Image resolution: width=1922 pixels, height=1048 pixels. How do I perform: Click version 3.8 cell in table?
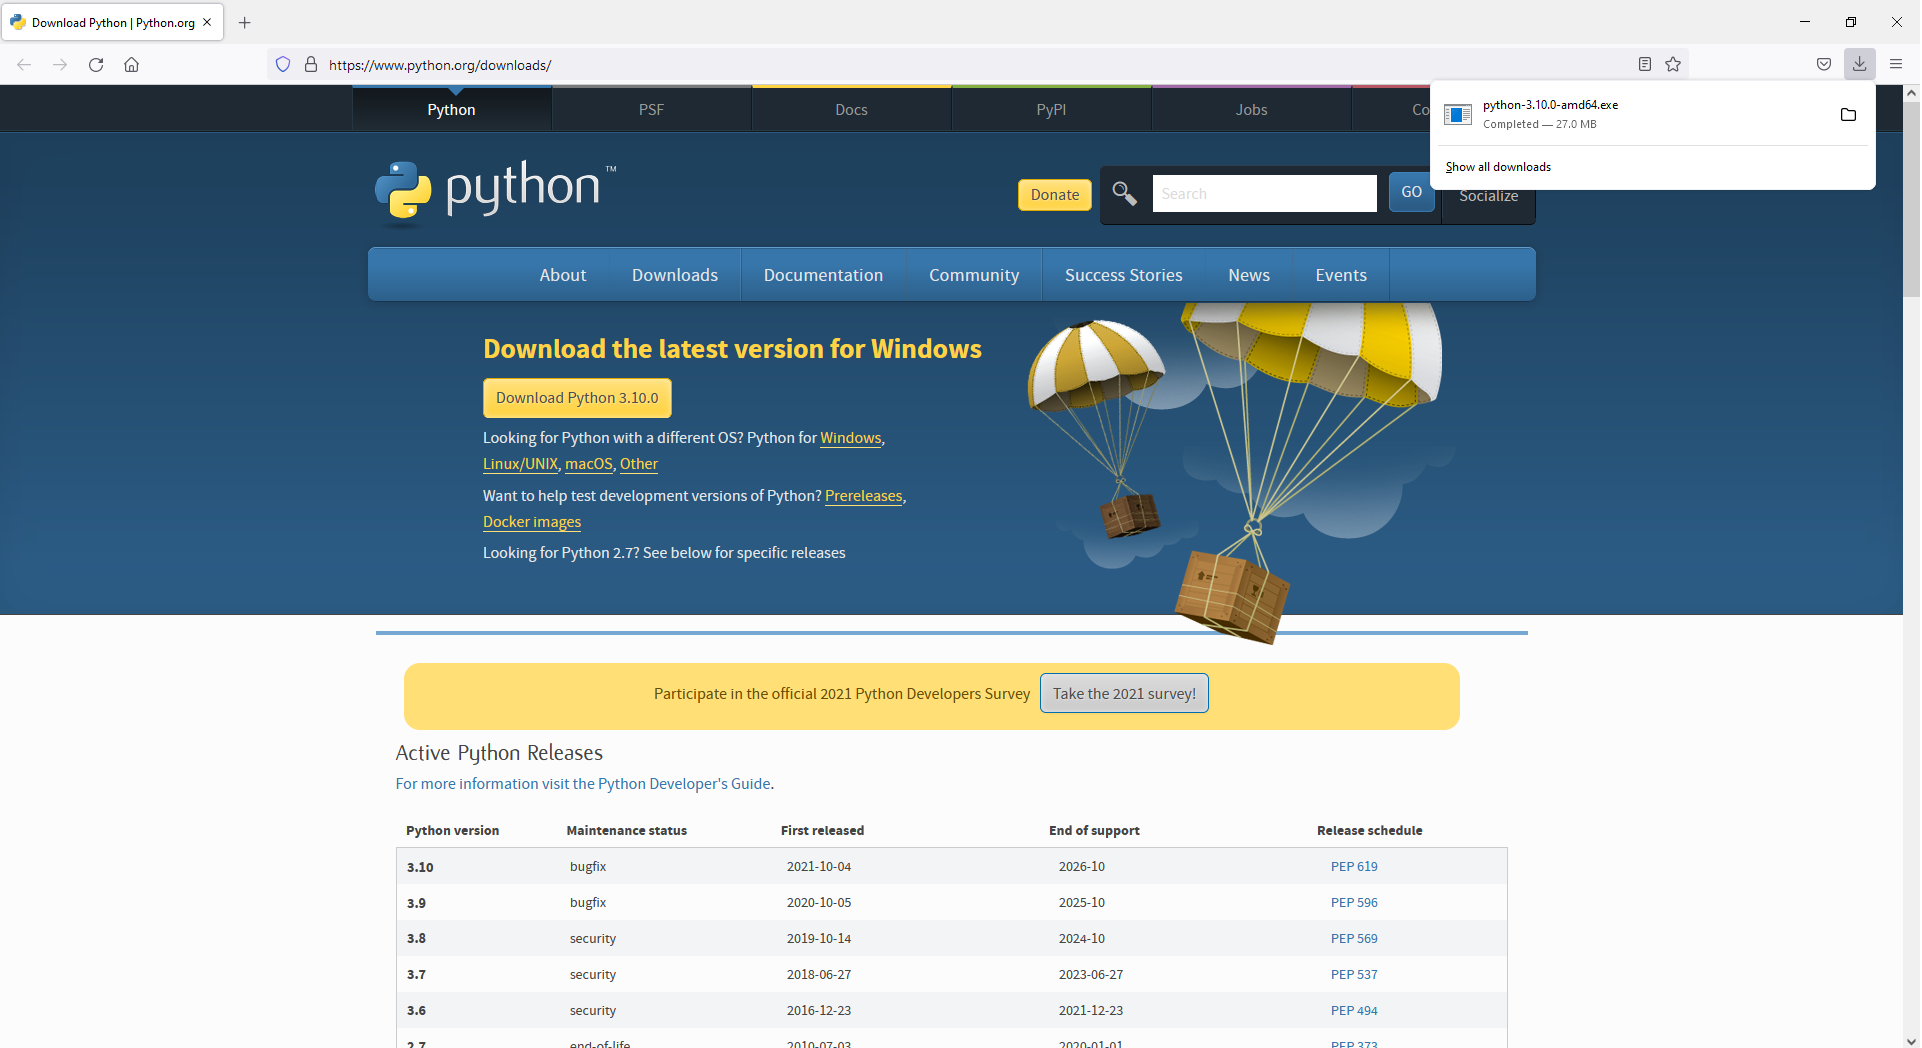tap(416, 939)
